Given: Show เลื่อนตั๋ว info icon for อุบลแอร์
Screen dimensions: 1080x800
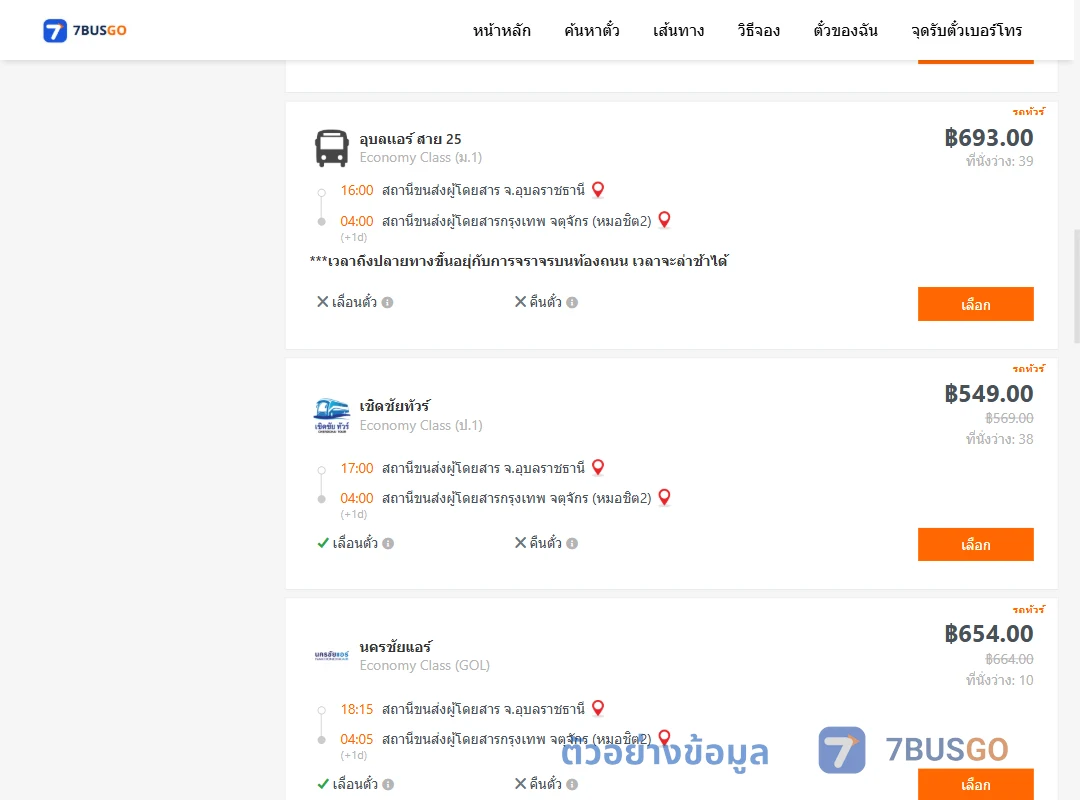Looking at the screenshot, I should 388,302.
